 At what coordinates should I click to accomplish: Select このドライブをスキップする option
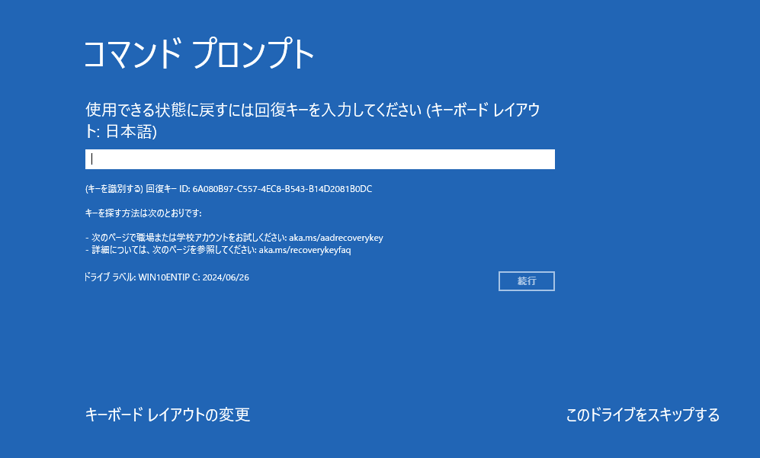click(643, 415)
